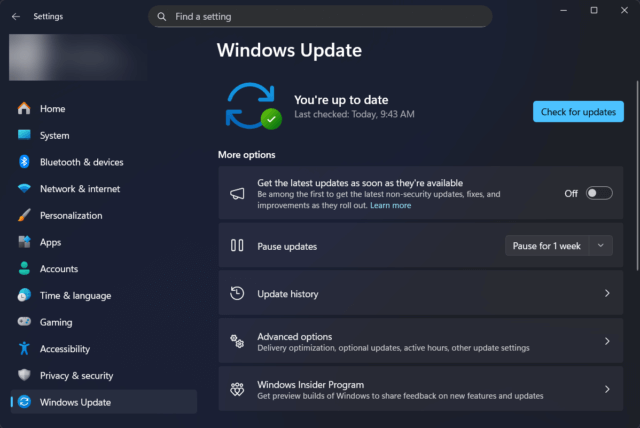Click the pause bars icon
The width and height of the screenshot is (640, 428).
237,245
